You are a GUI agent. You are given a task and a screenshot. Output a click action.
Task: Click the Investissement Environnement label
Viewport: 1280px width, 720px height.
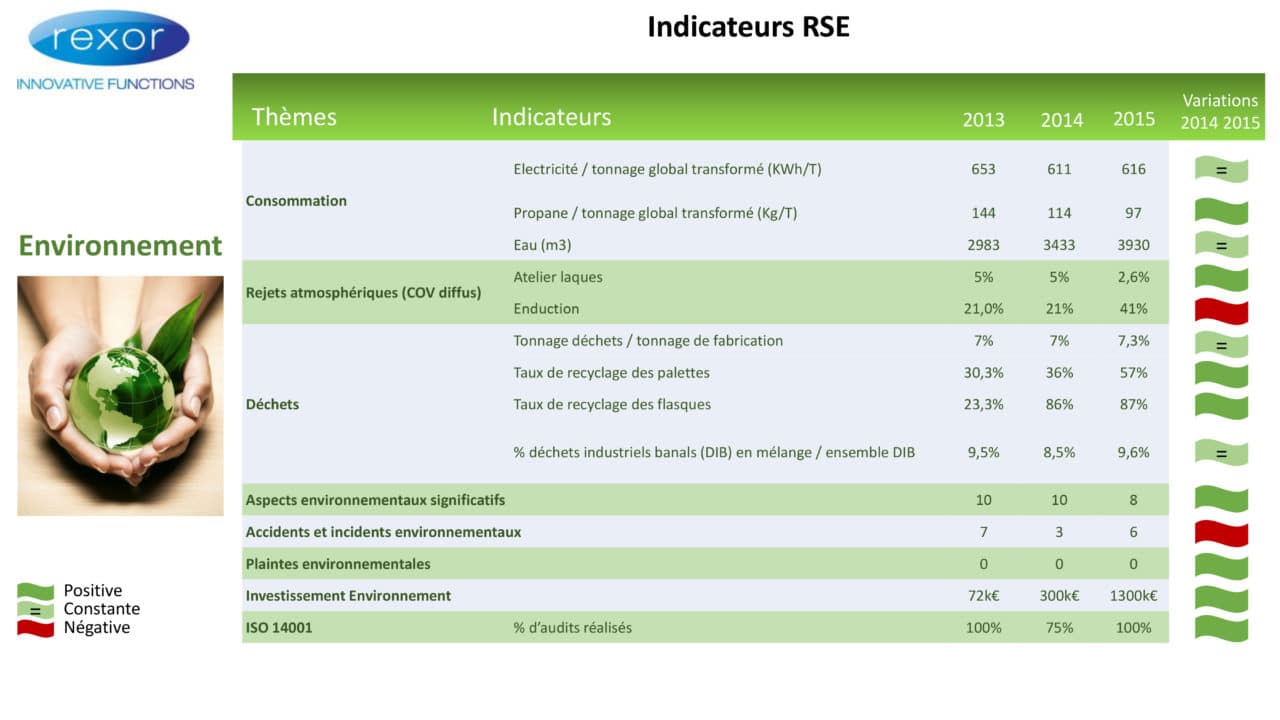point(348,596)
